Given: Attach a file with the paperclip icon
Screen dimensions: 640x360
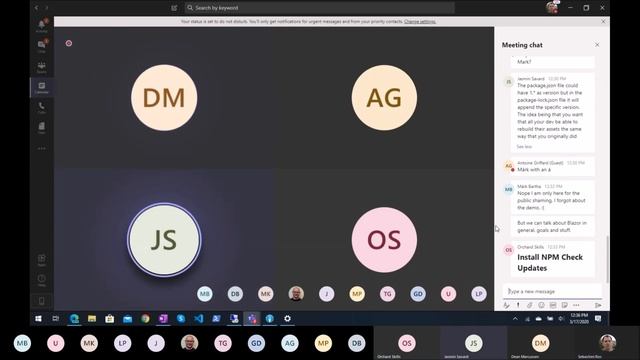Looking at the screenshot, I should pos(529,305).
